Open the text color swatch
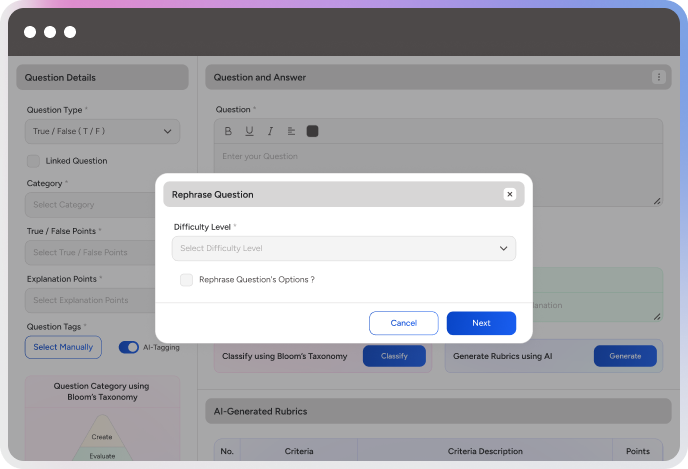The width and height of the screenshot is (688, 469). (312, 131)
